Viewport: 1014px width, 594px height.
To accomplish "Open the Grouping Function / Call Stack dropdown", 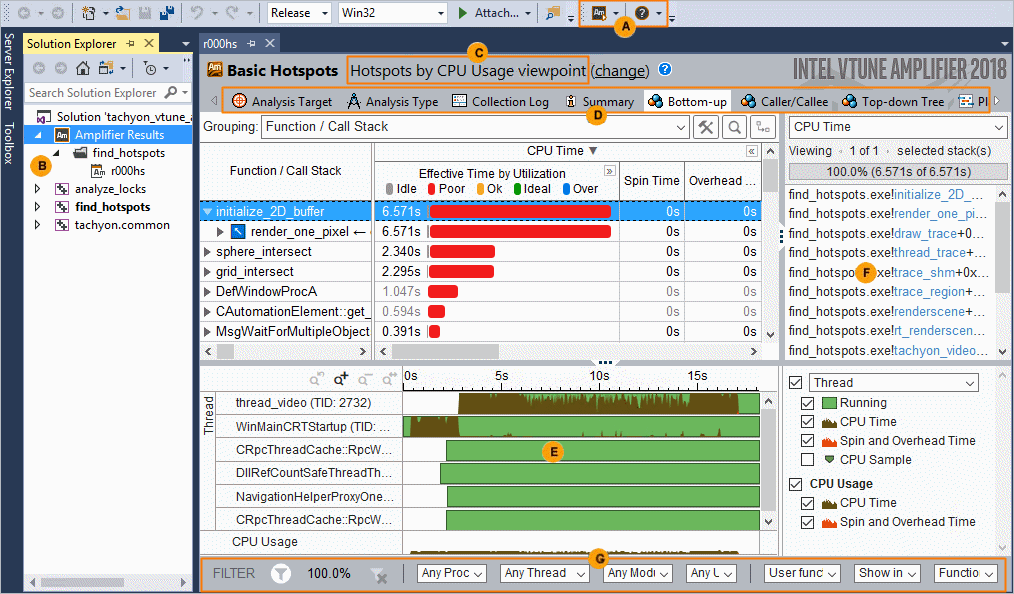I will [x=678, y=127].
